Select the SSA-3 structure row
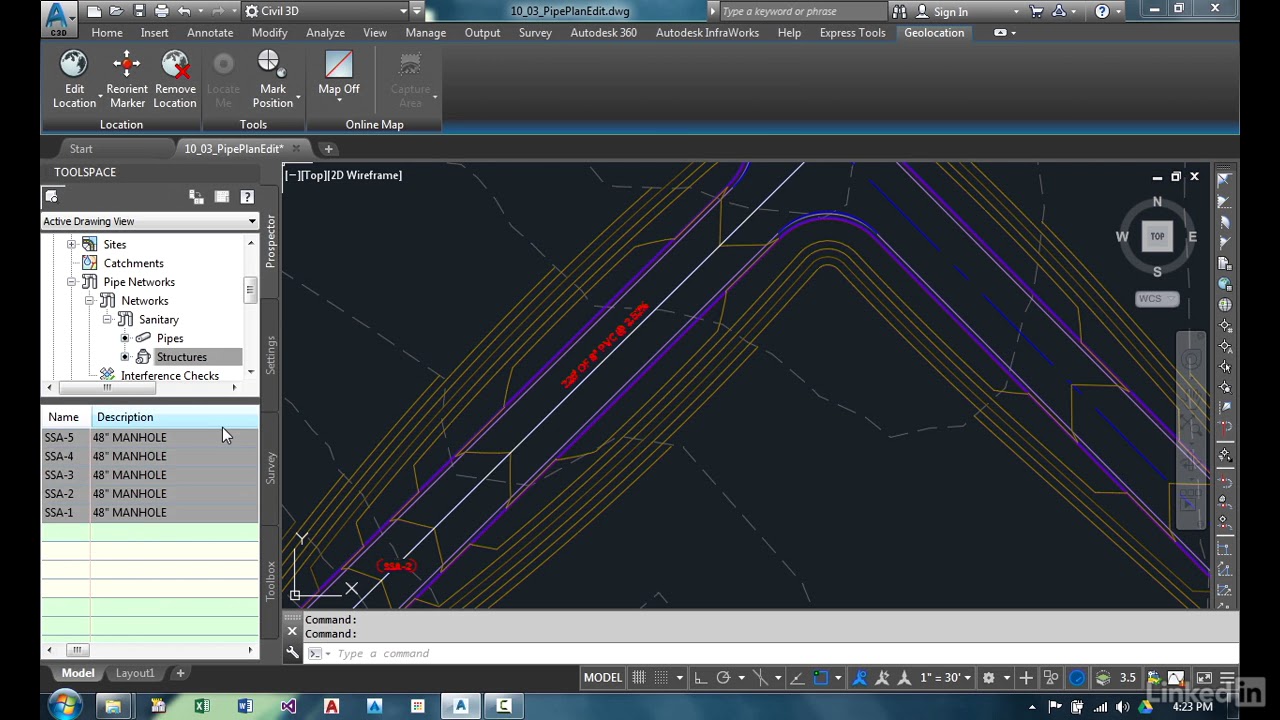Screen dimensions: 1280x720 150,475
